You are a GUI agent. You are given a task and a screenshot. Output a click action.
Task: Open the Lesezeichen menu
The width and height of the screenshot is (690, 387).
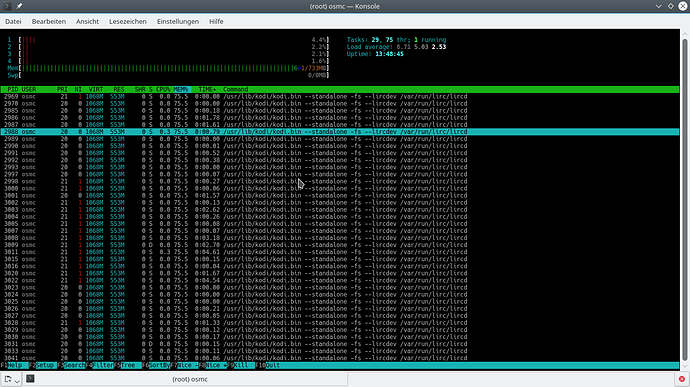tap(128, 21)
